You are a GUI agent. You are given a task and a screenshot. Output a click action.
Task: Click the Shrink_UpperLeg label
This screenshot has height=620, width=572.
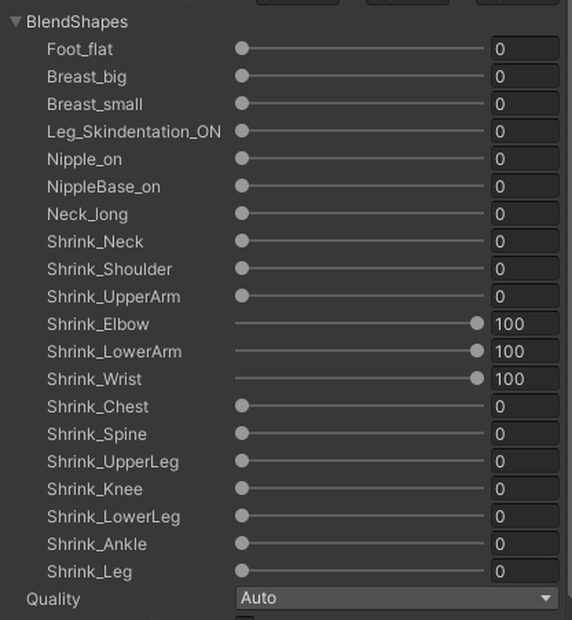[x=113, y=462]
